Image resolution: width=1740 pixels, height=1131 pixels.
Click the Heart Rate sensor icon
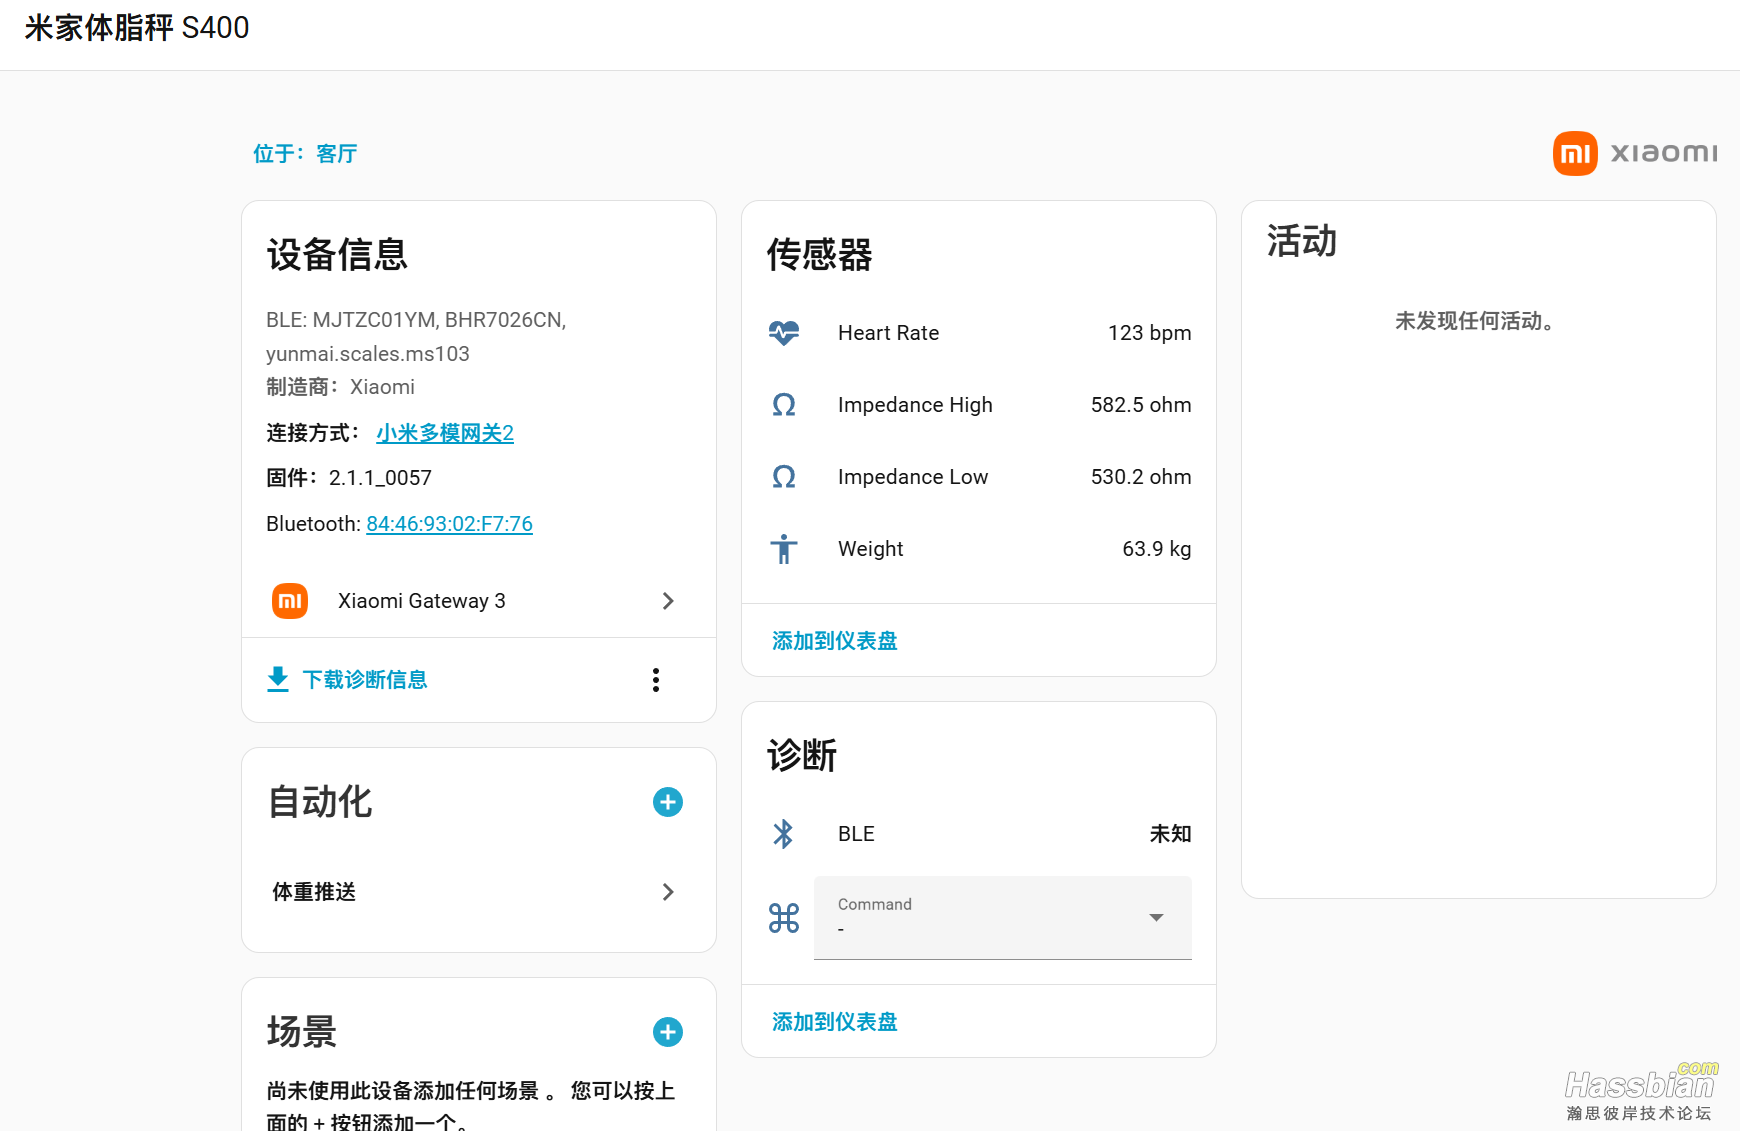click(784, 333)
